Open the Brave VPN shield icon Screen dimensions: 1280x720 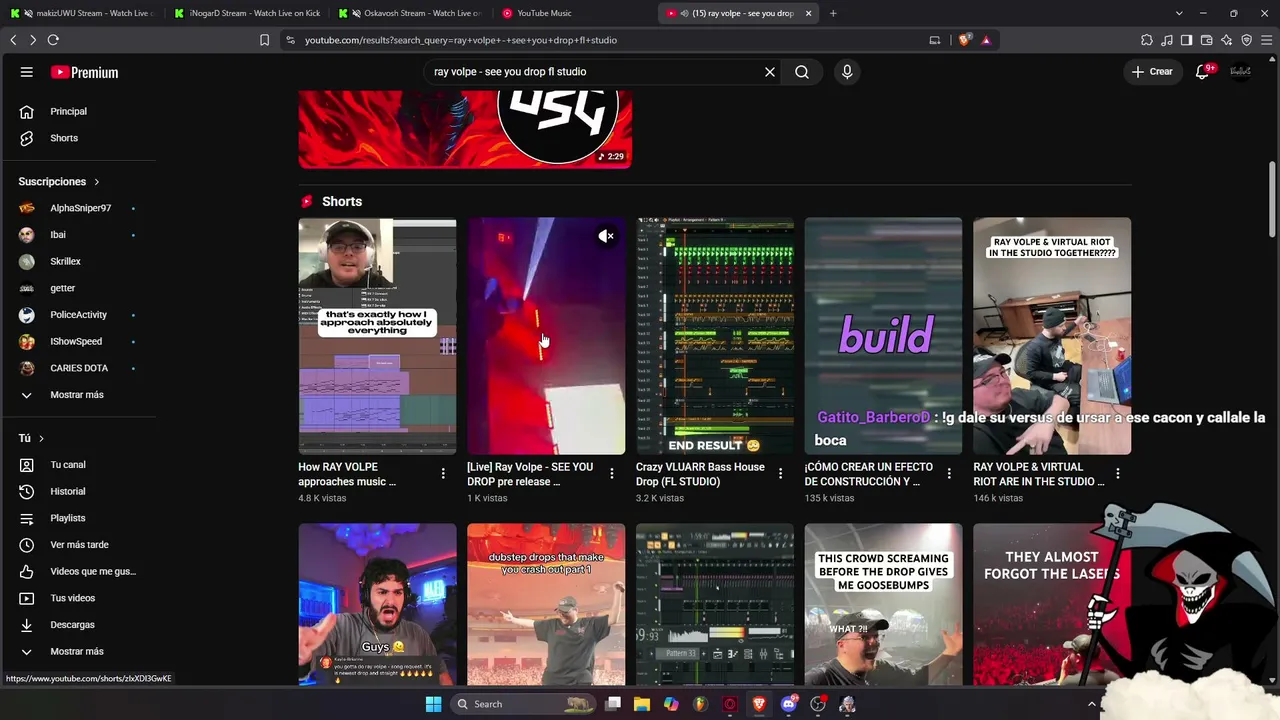1246,40
